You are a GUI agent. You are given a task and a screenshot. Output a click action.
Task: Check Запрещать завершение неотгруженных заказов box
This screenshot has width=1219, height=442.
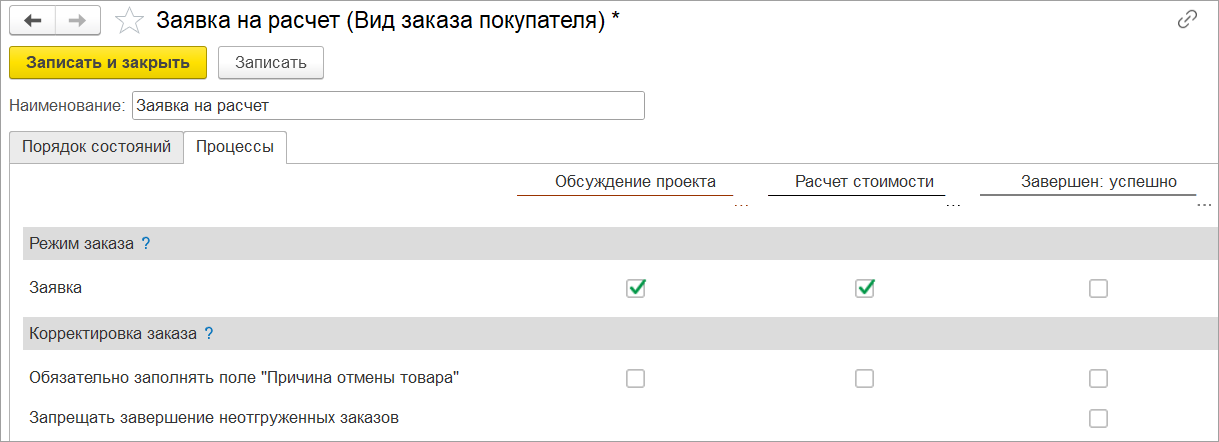(x=1098, y=418)
